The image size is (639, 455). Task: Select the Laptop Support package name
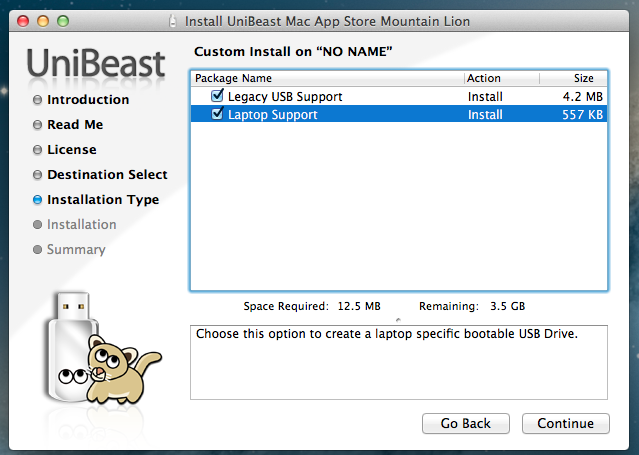[272, 115]
